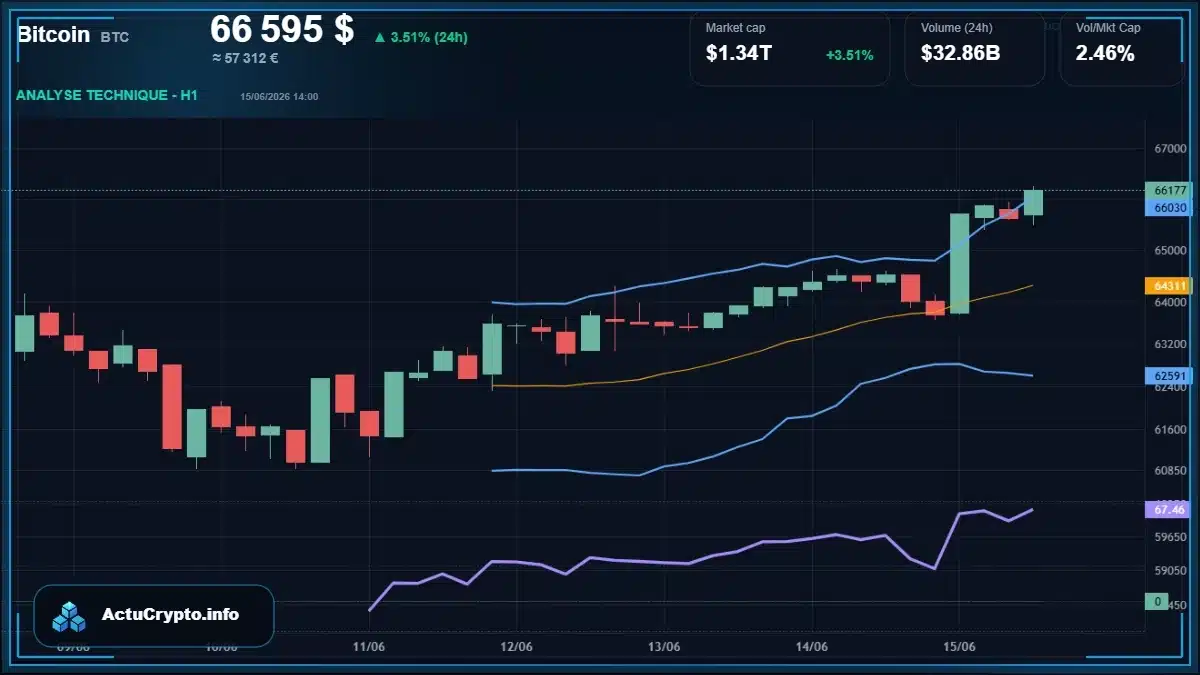Click the 65000 price axis label
Viewport: 1200px width, 675px height.
tap(1170, 251)
